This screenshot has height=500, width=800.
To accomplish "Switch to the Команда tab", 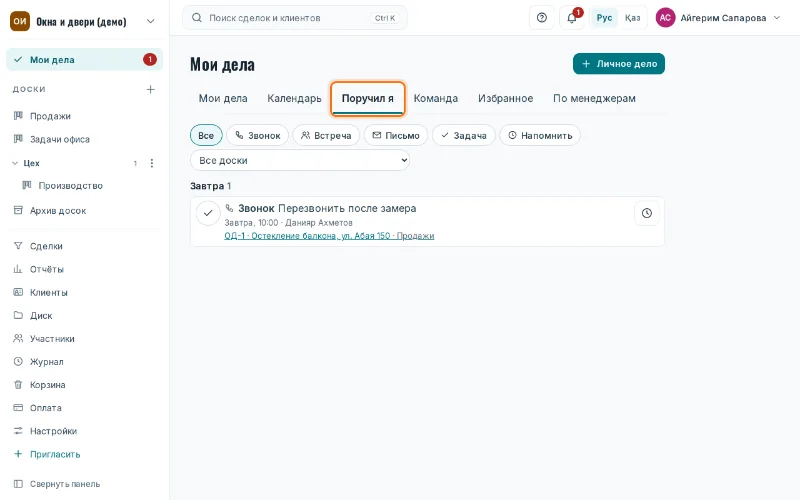I will click(x=436, y=98).
